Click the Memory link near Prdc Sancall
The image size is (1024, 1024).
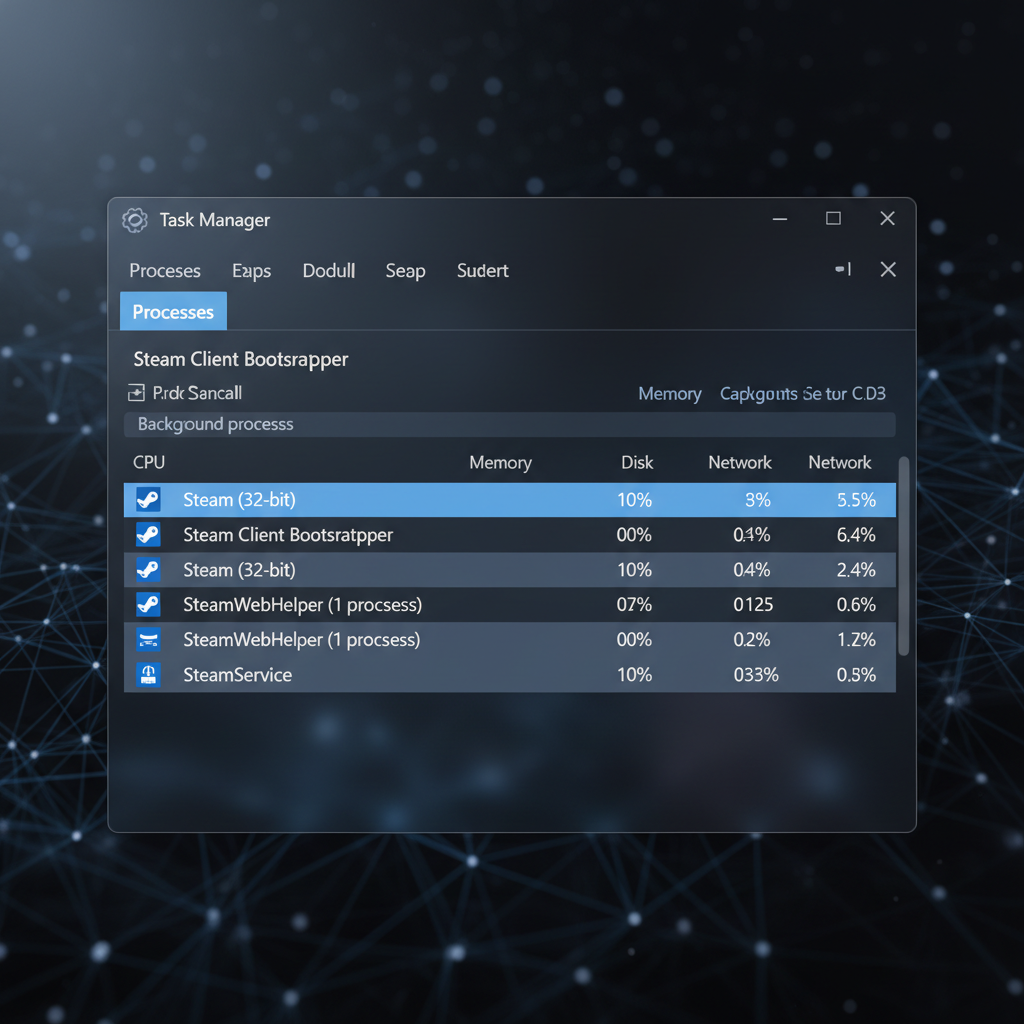669,394
